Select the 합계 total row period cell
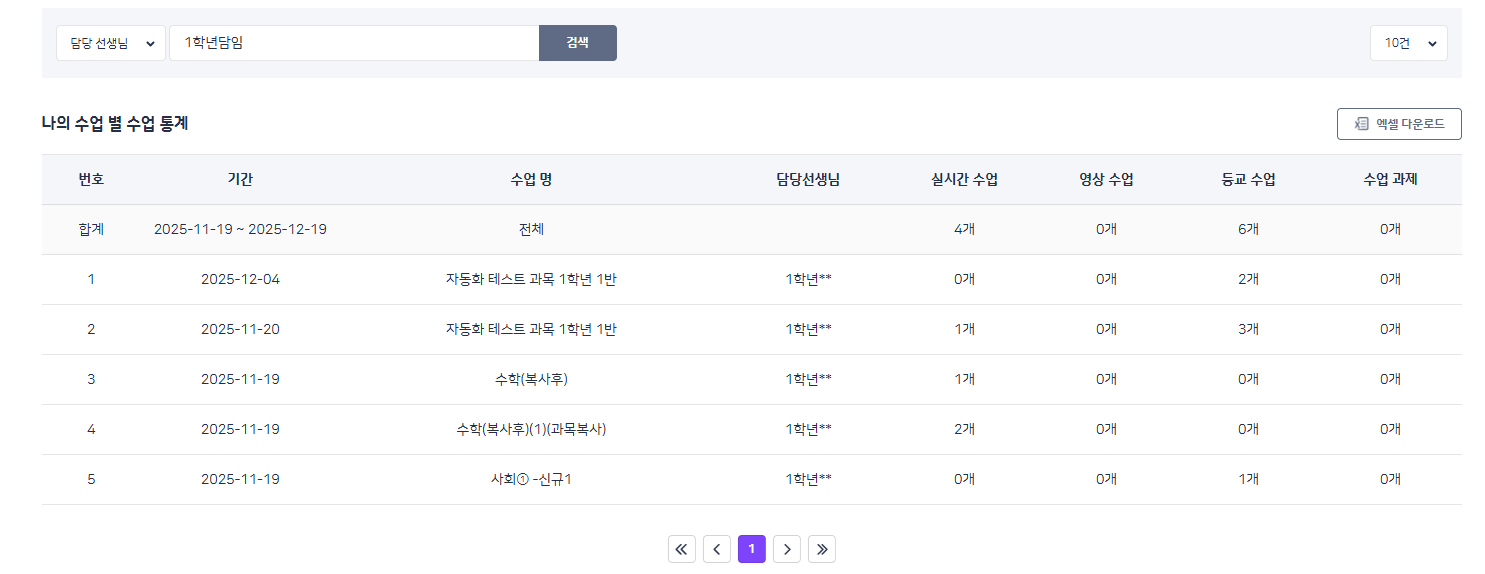The height and width of the screenshot is (574, 1485). click(x=240, y=230)
